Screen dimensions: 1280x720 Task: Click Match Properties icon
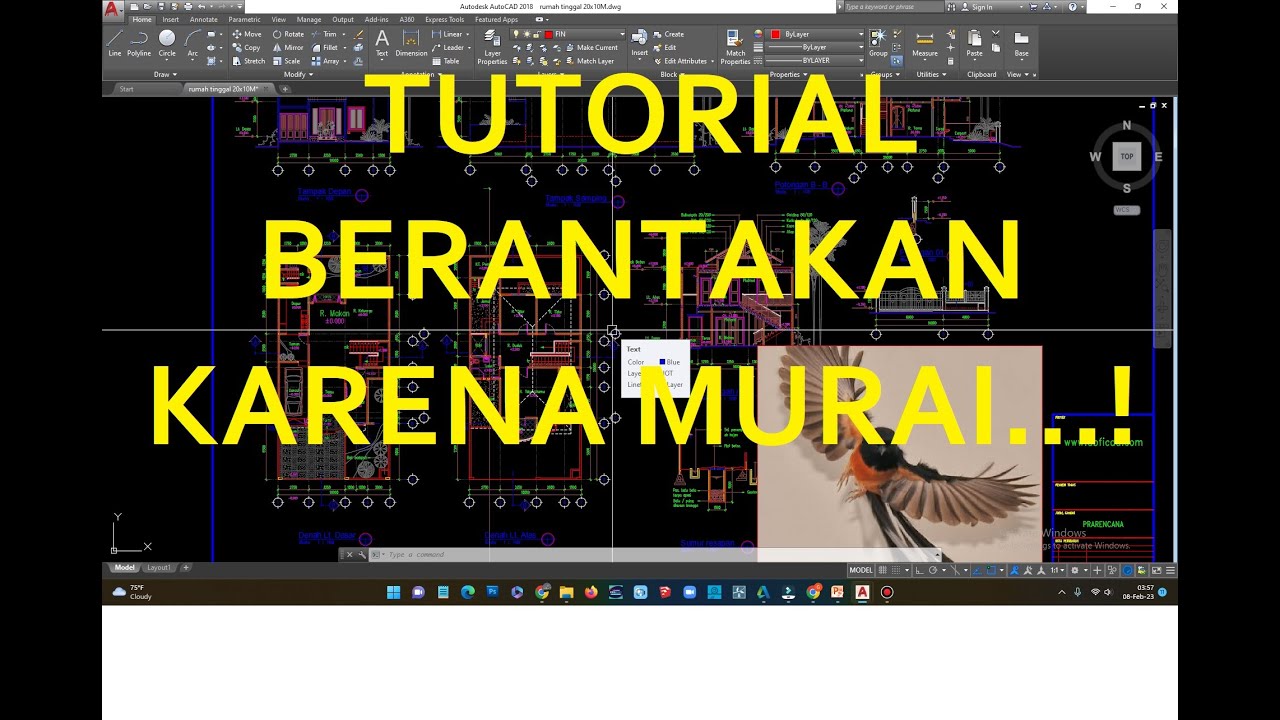coord(735,47)
